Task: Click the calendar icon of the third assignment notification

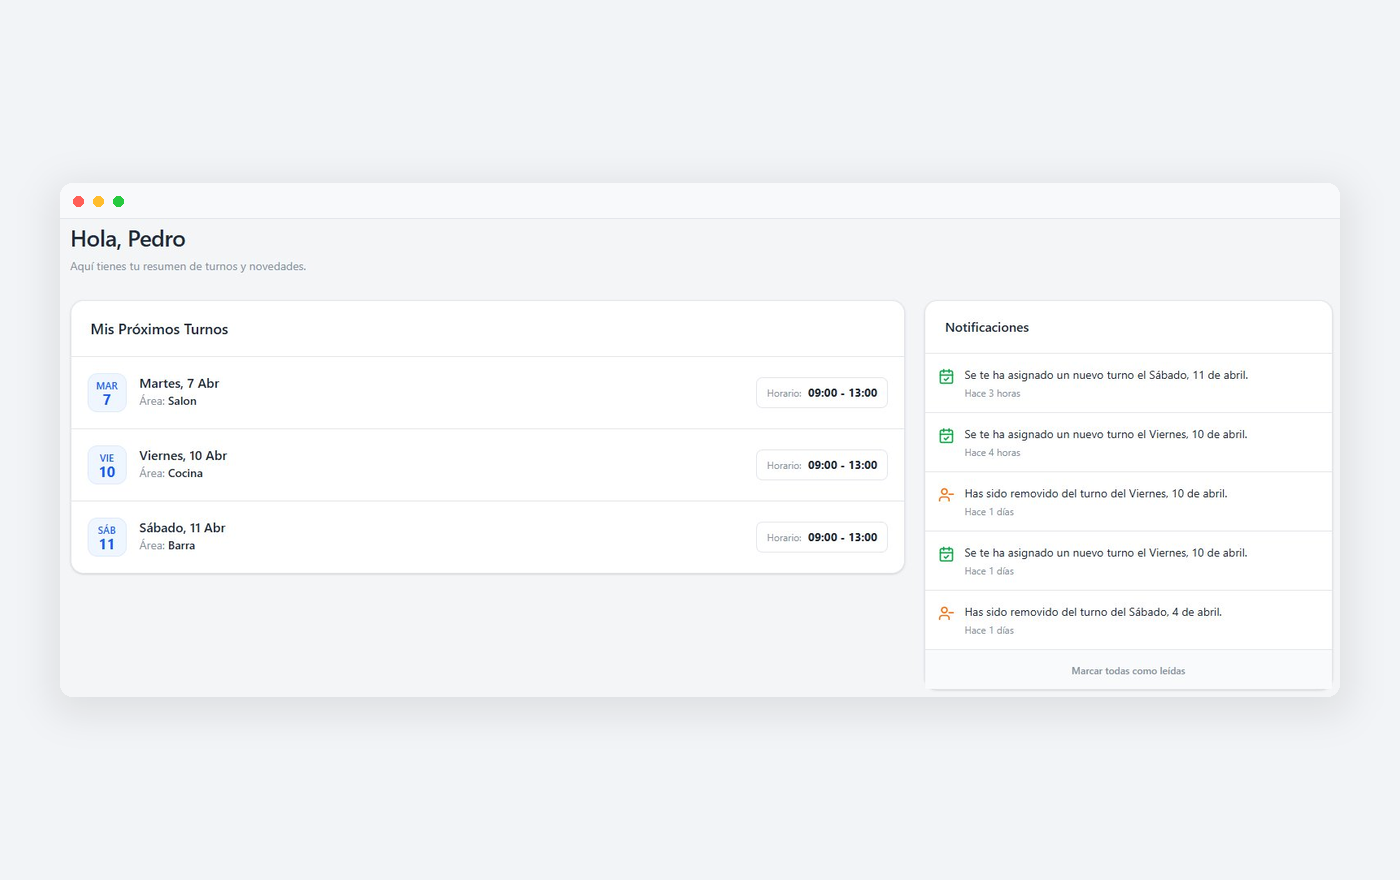Action: [945, 553]
